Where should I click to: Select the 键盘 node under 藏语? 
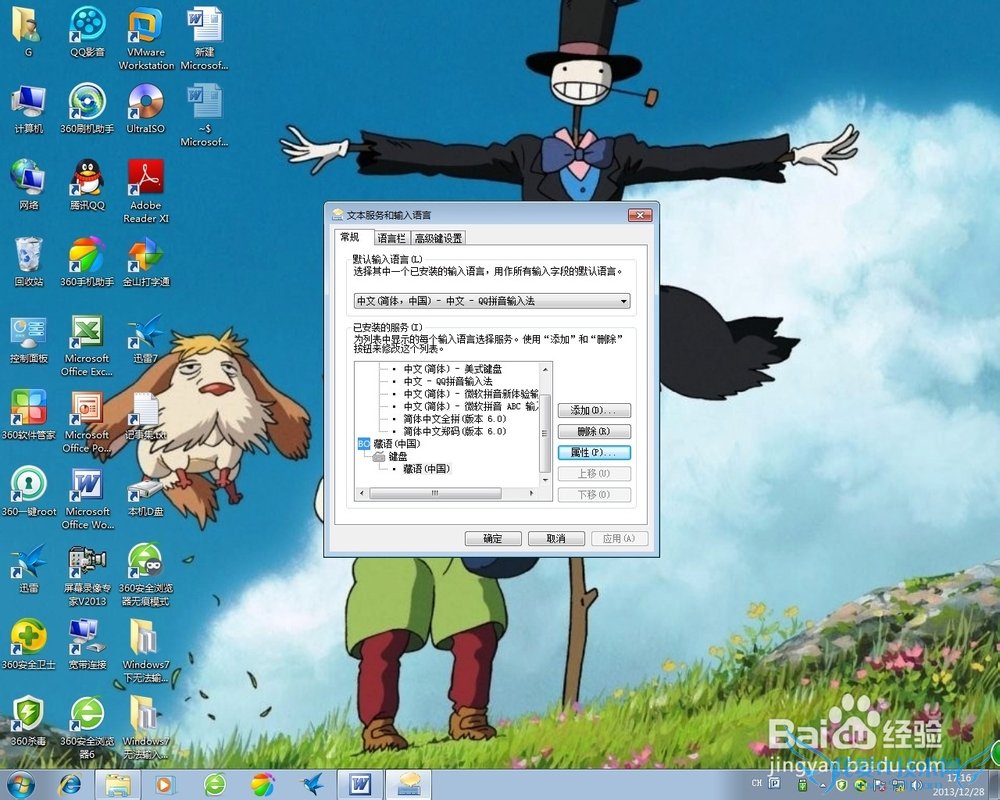point(390,456)
